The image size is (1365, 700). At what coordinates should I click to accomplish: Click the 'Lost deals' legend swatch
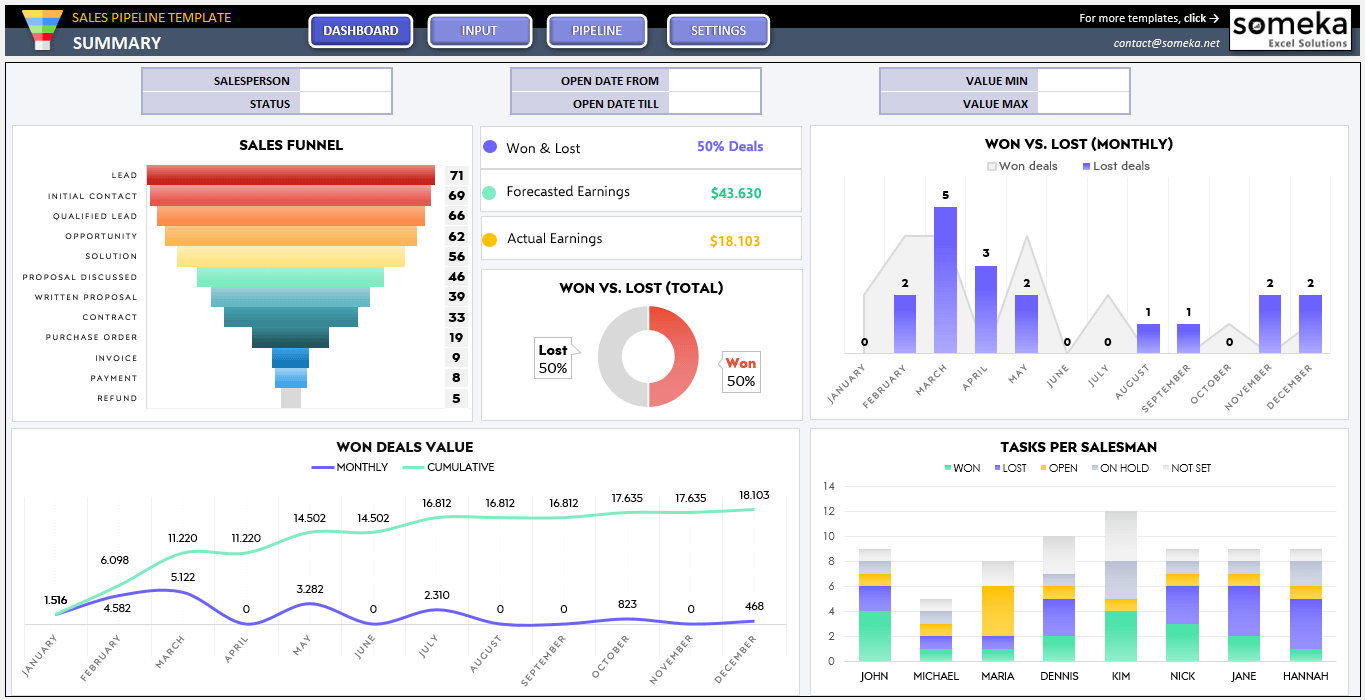click(x=1087, y=166)
